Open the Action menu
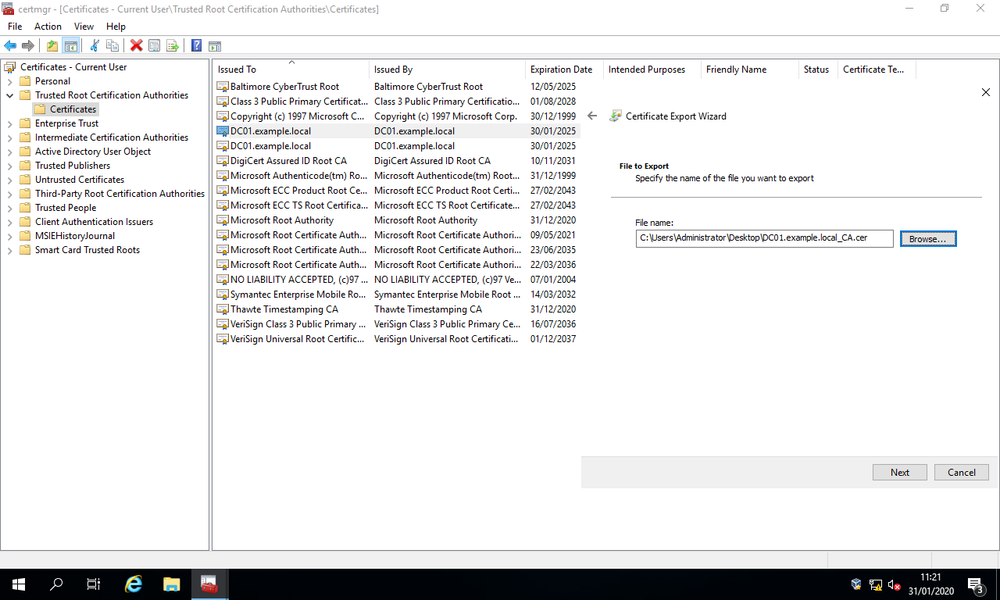Image resolution: width=1000 pixels, height=600 pixels. point(47,26)
